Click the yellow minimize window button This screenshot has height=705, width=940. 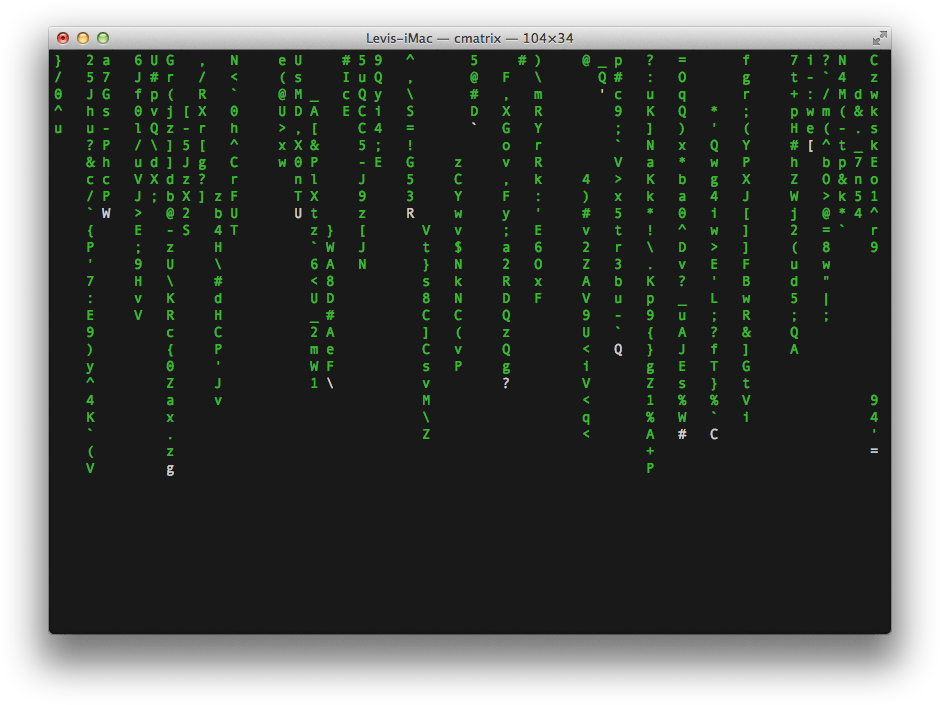pyautogui.click(x=83, y=38)
